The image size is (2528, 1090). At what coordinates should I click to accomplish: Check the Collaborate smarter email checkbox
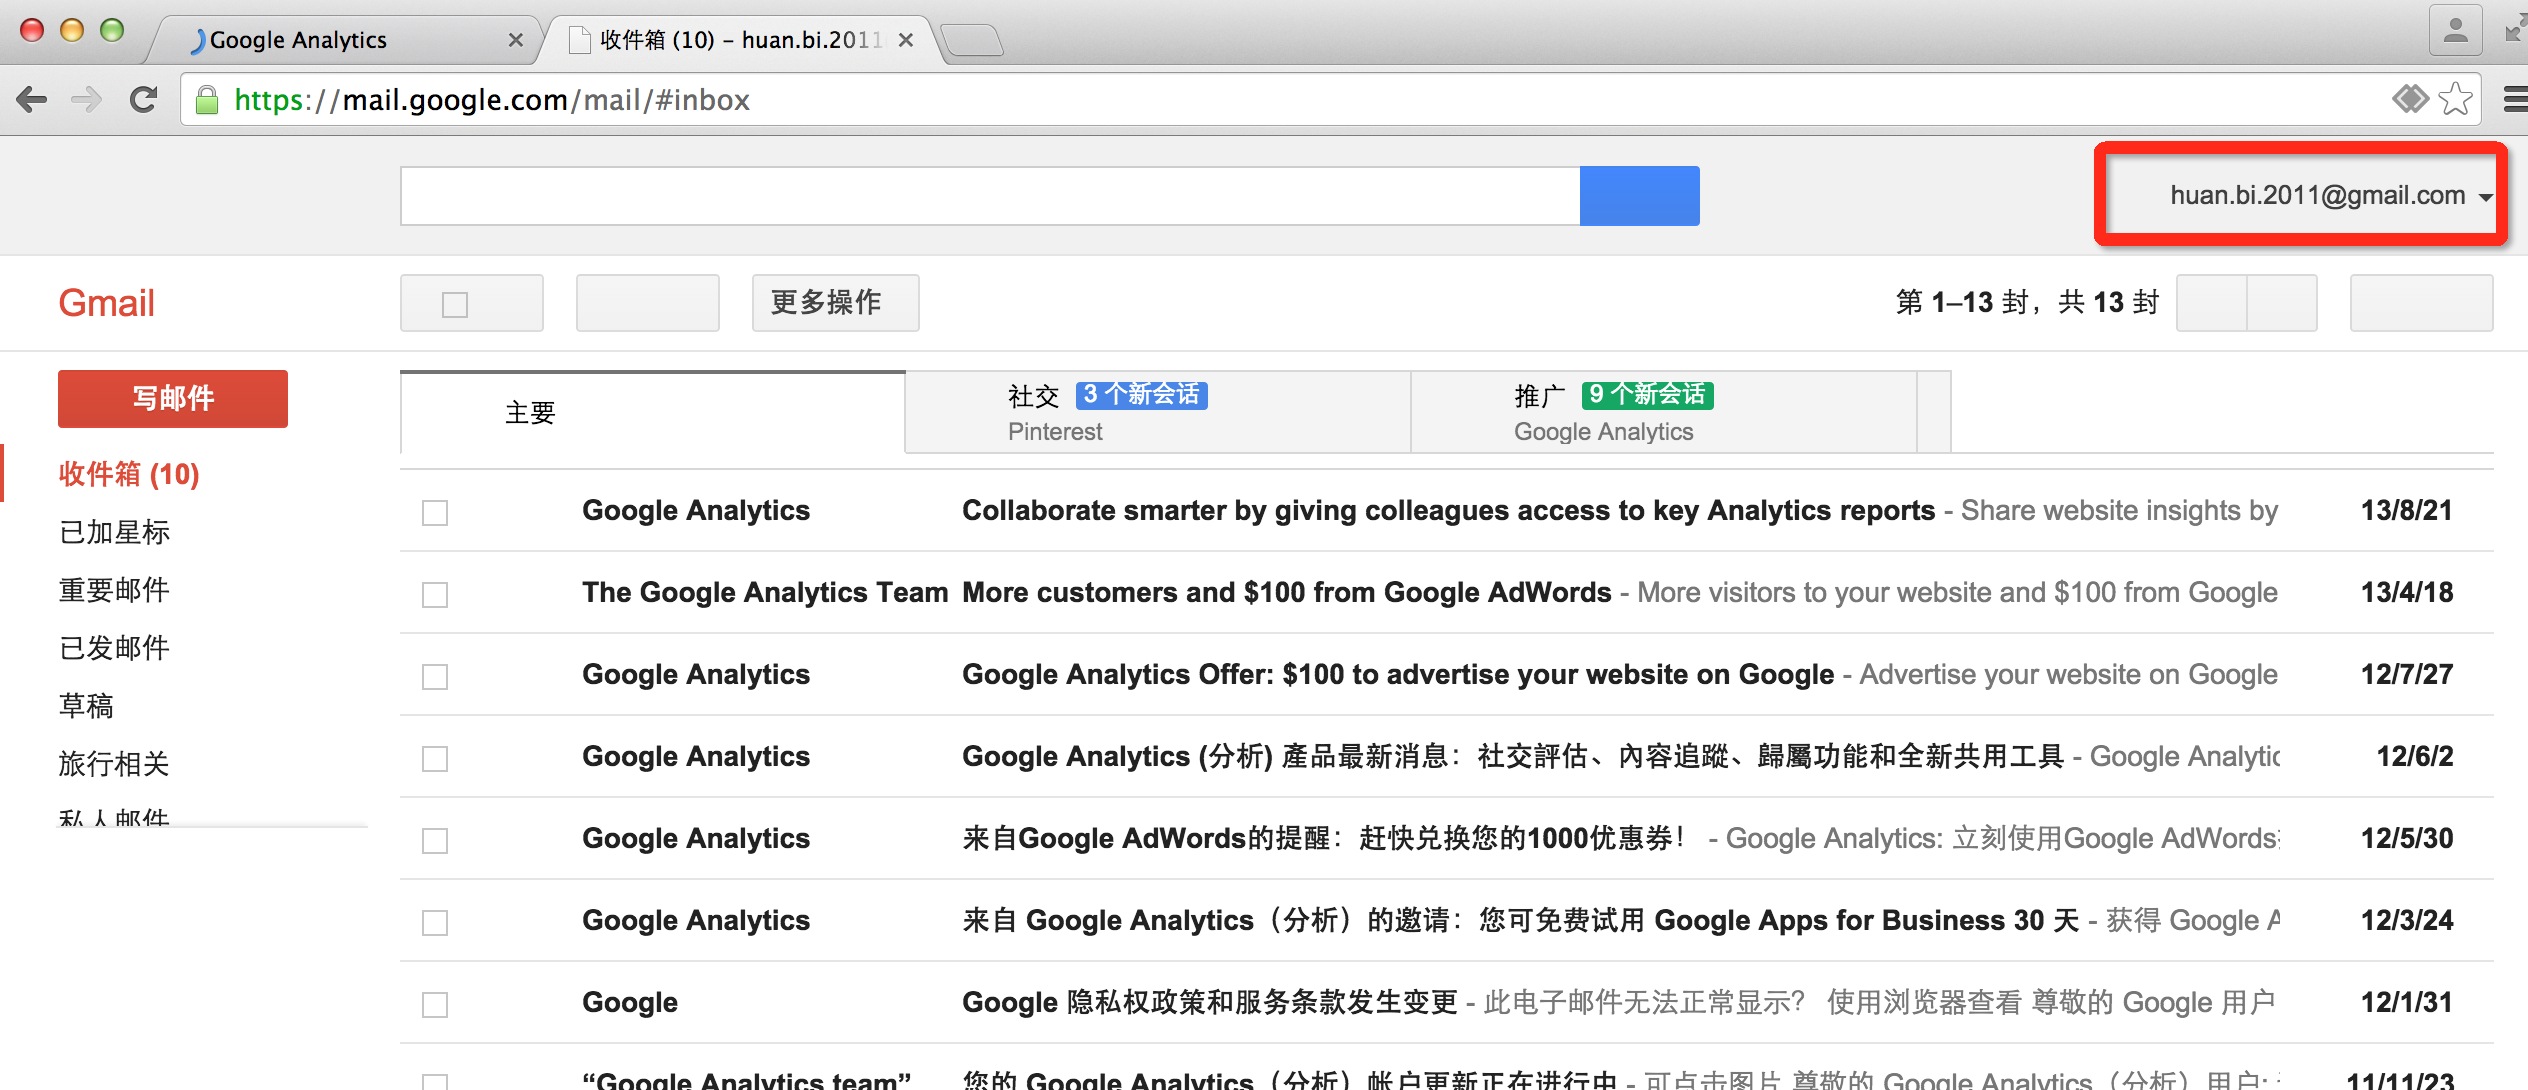pyautogui.click(x=435, y=513)
